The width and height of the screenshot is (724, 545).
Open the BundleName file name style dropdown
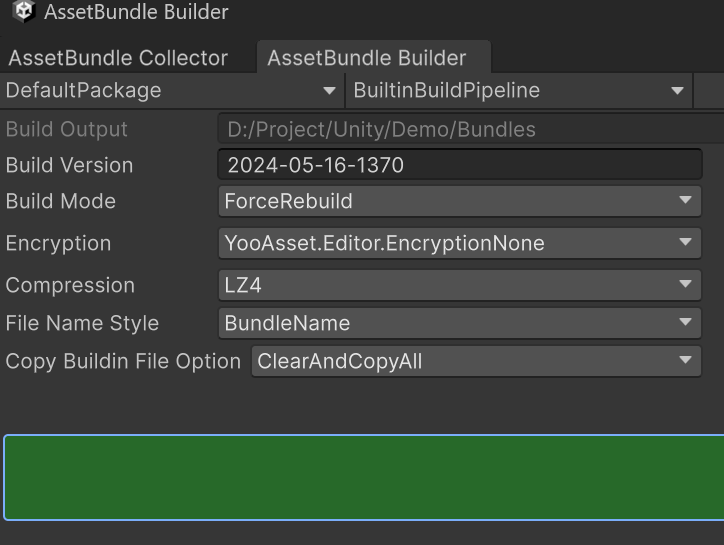coord(460,323)
